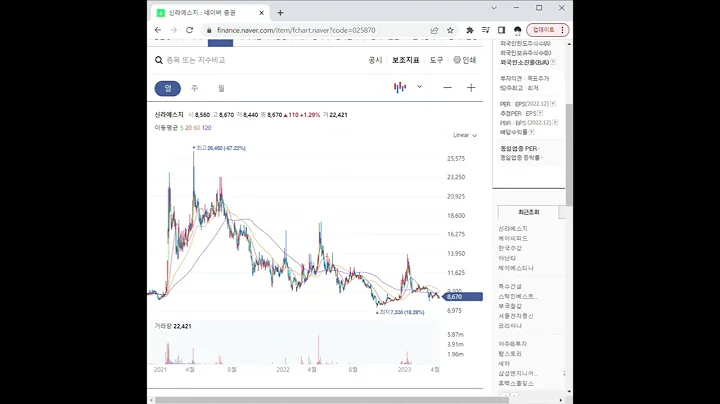The image size is (720, 404).
Task: Select the 일 daily chart period
Action: coord(168,88)
